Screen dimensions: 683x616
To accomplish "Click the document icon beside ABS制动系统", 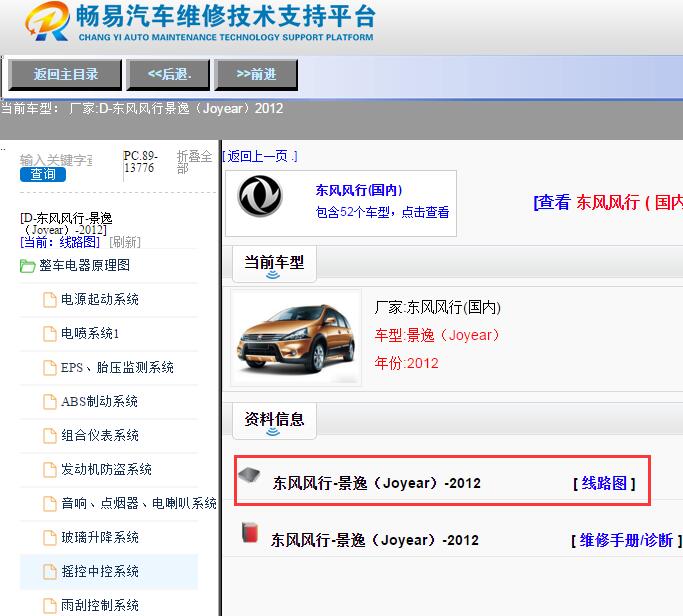I will pyautogui.click(x=50, y=402).
